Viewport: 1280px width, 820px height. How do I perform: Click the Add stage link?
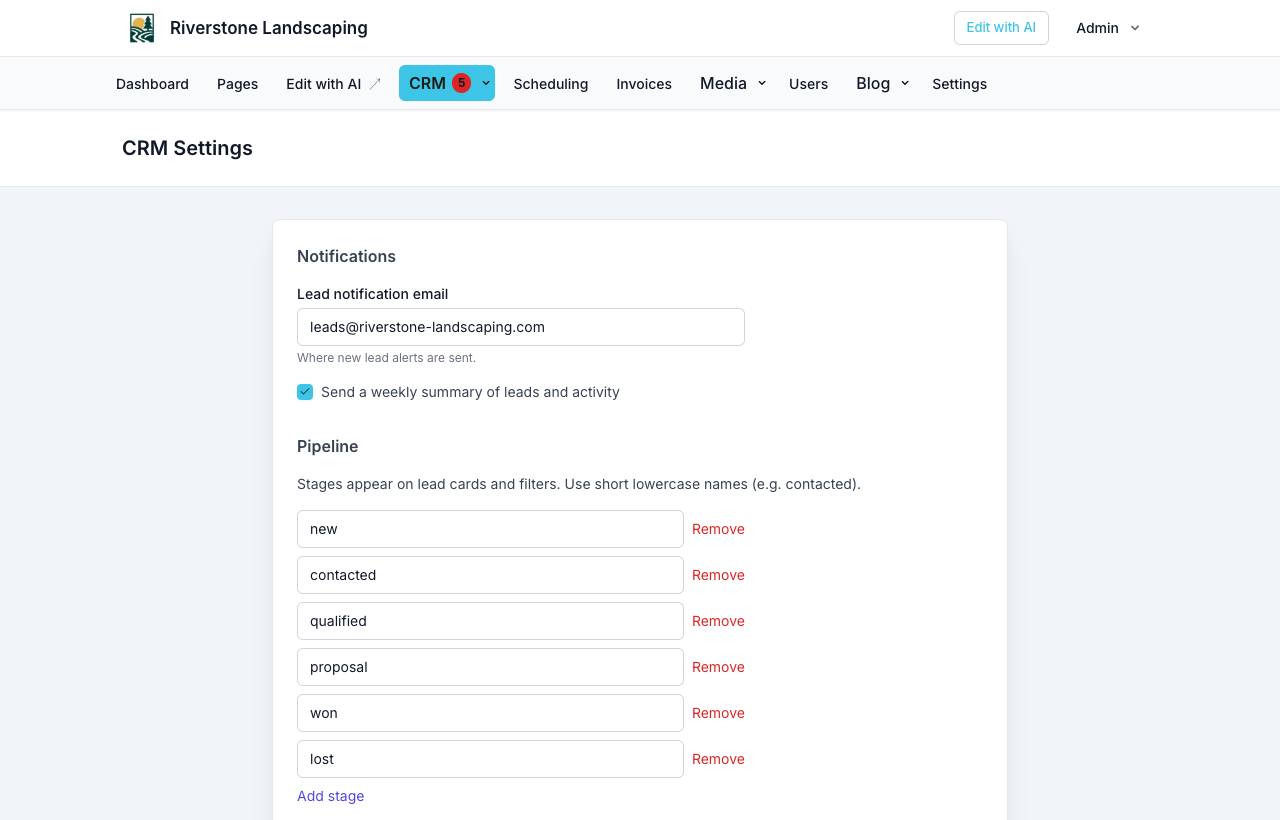pos(330,796)
